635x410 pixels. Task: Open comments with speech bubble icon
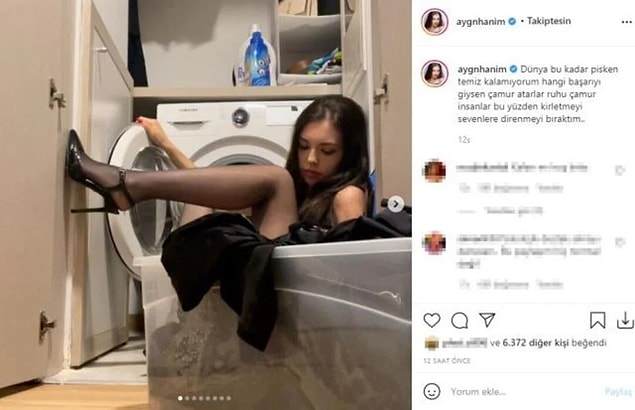(x=459, y=320)
